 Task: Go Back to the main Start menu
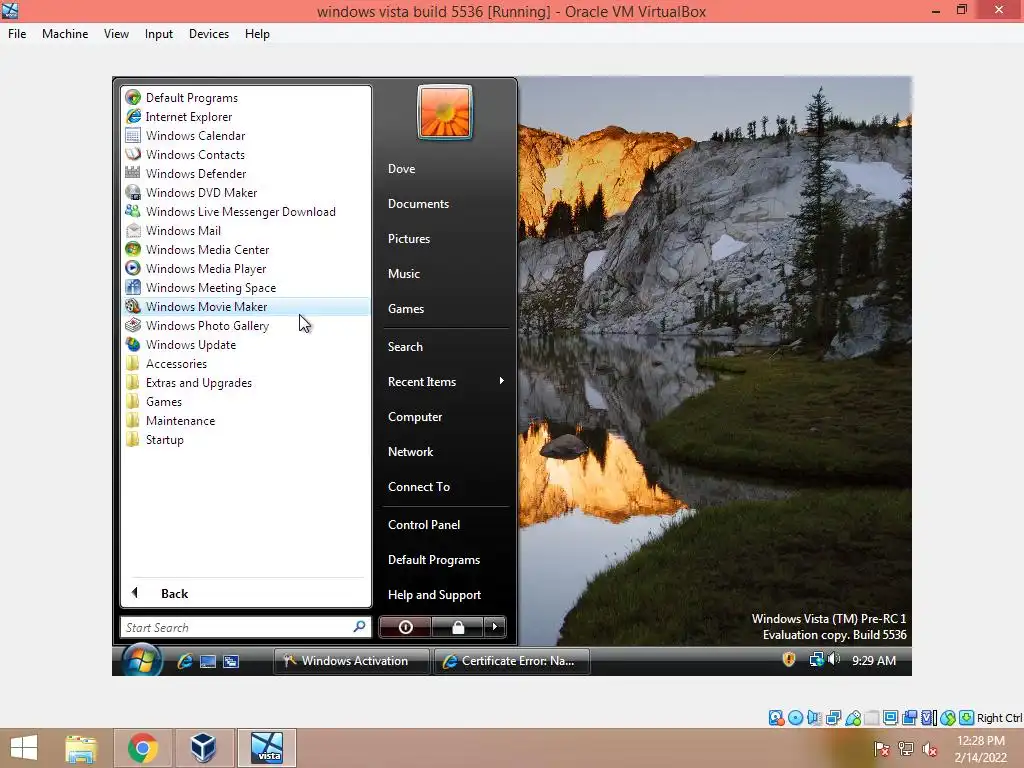(x=246, y=593)
